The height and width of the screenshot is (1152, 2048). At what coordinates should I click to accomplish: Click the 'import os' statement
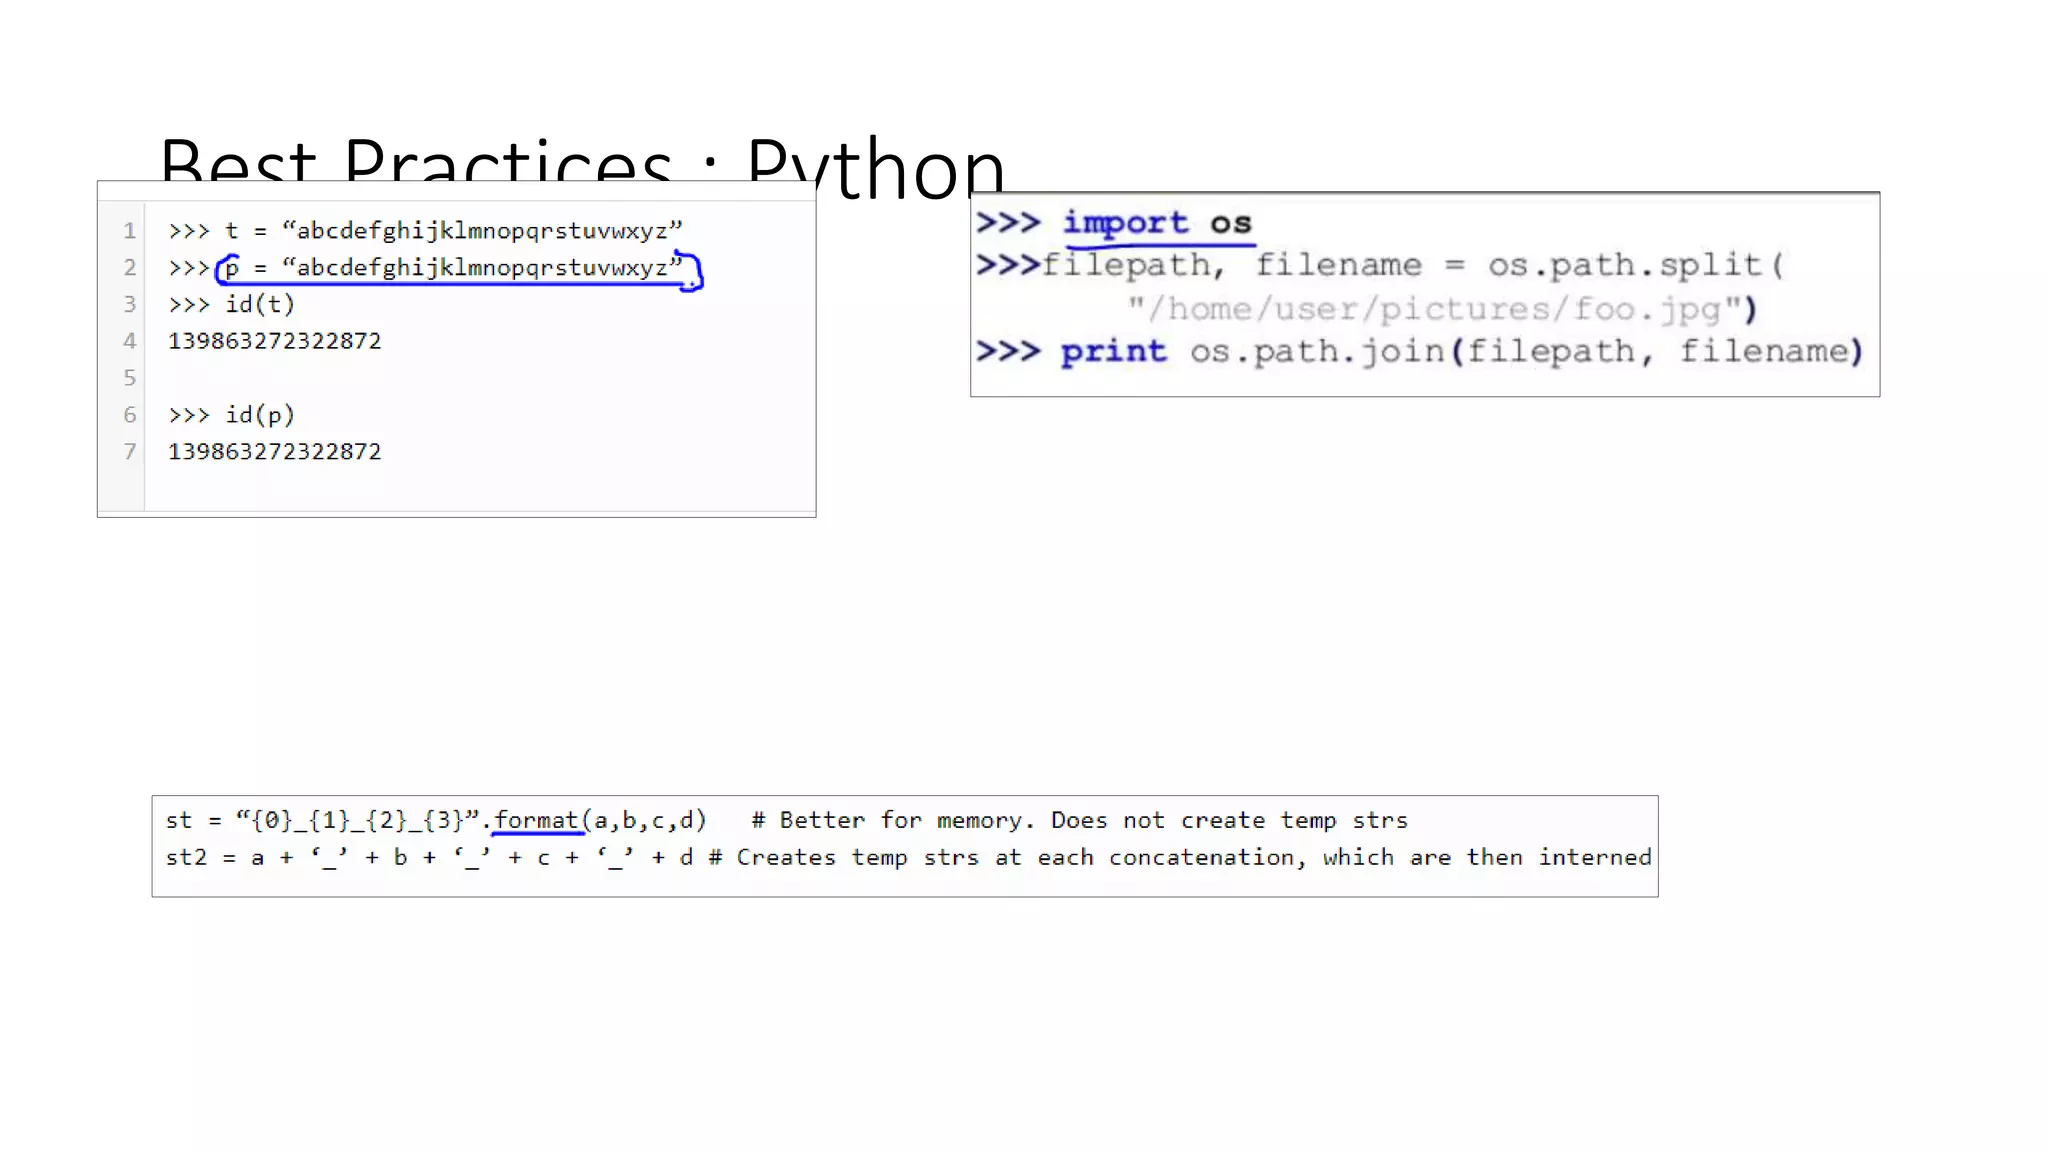(1156, 223)
